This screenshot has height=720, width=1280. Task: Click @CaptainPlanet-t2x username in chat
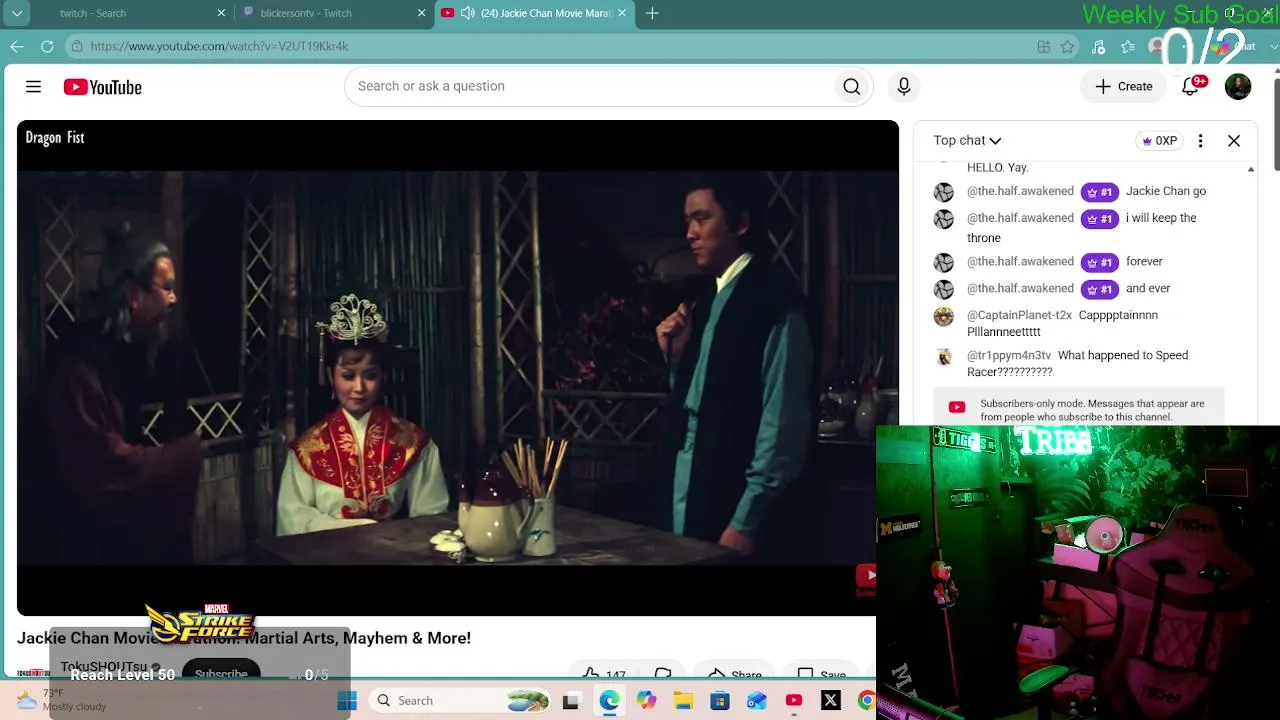(x=1019, y=315)
